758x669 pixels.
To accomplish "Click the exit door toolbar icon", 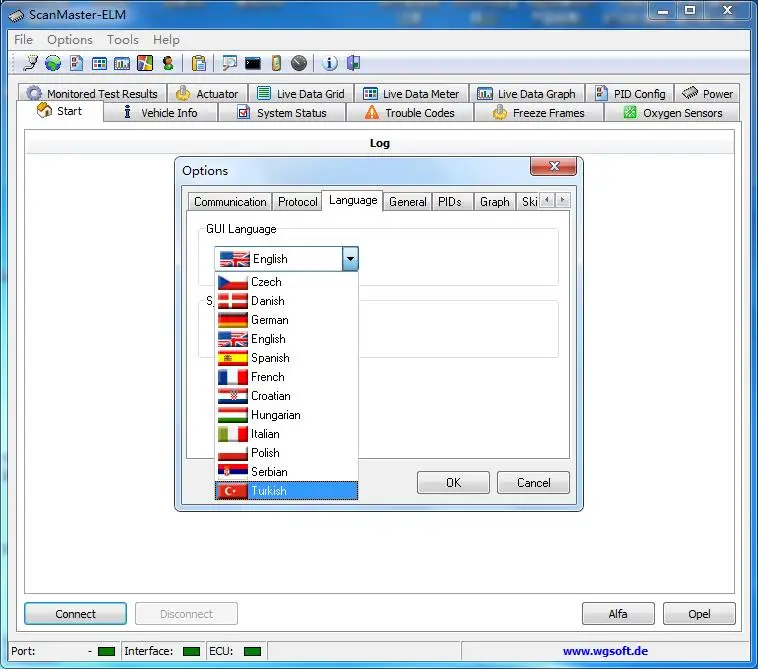I will click(x=353, y=63).
